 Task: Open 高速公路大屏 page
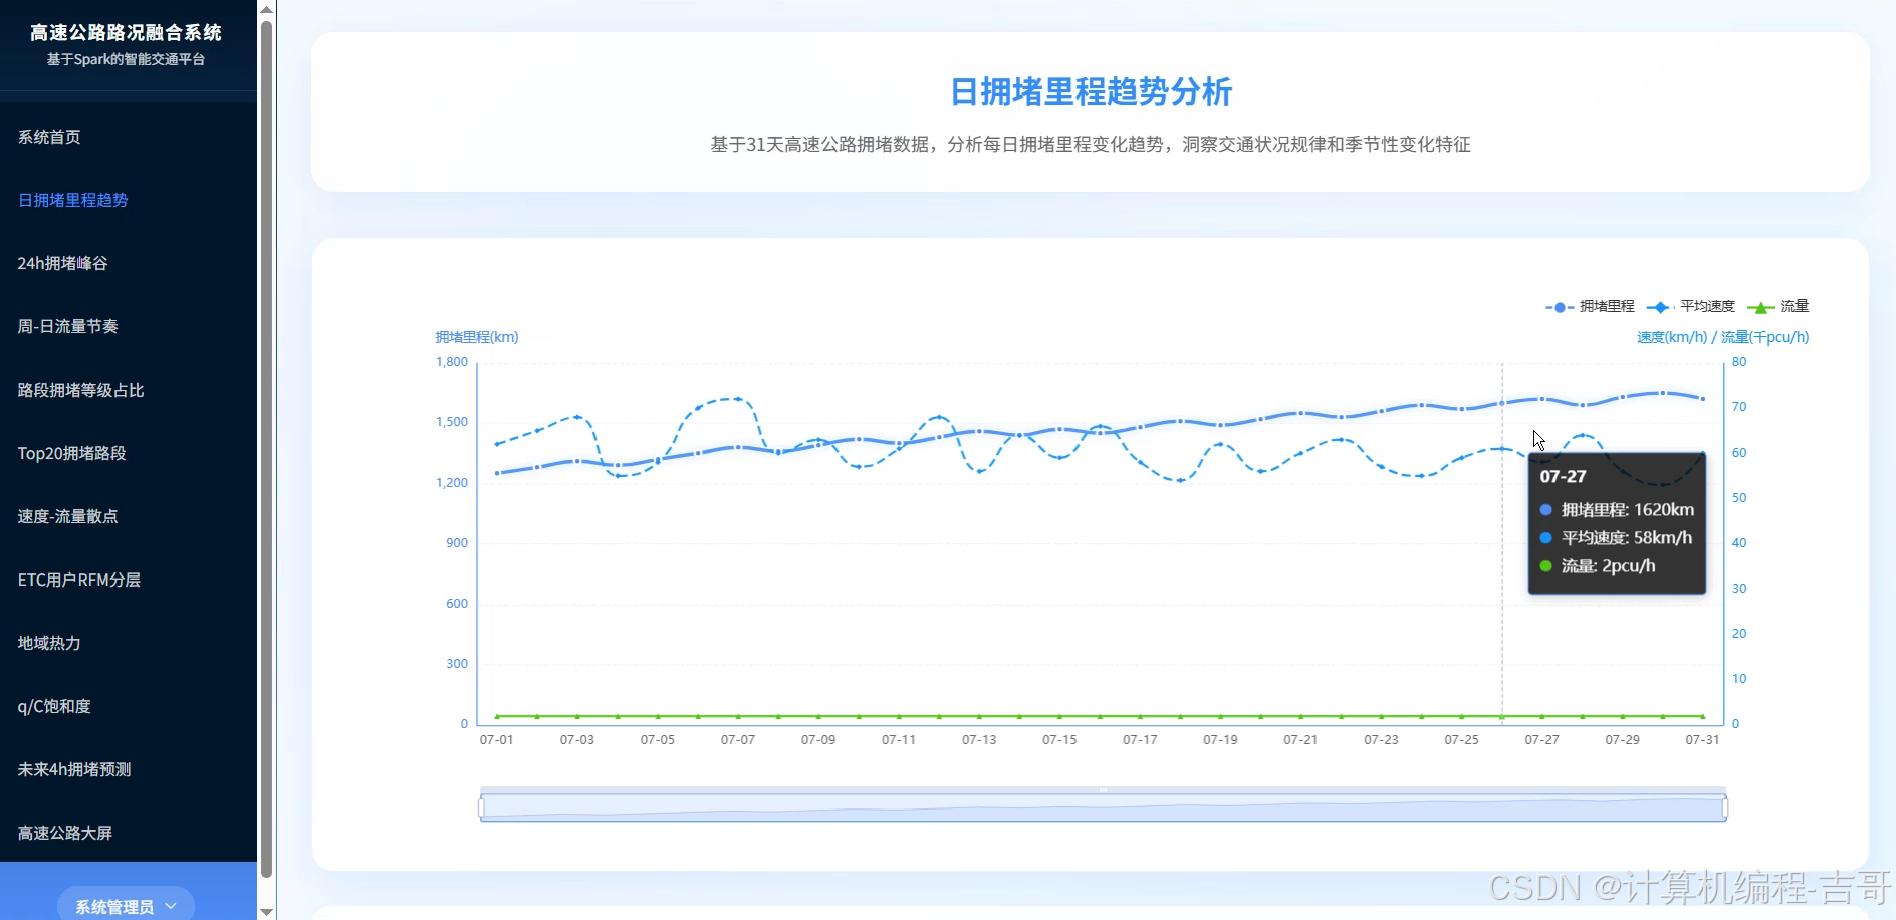click(65, 833)
